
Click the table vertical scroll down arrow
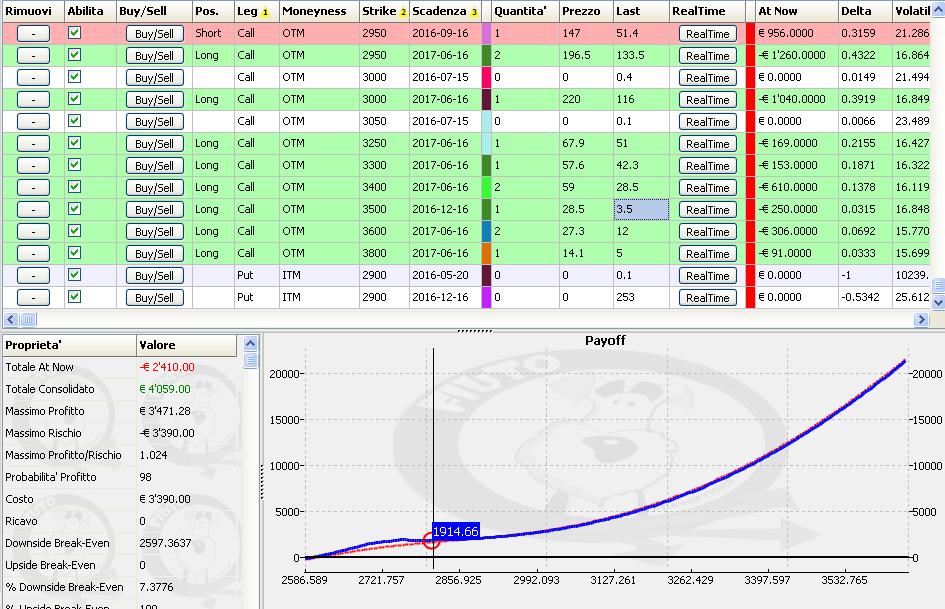[x=938, y=302]
